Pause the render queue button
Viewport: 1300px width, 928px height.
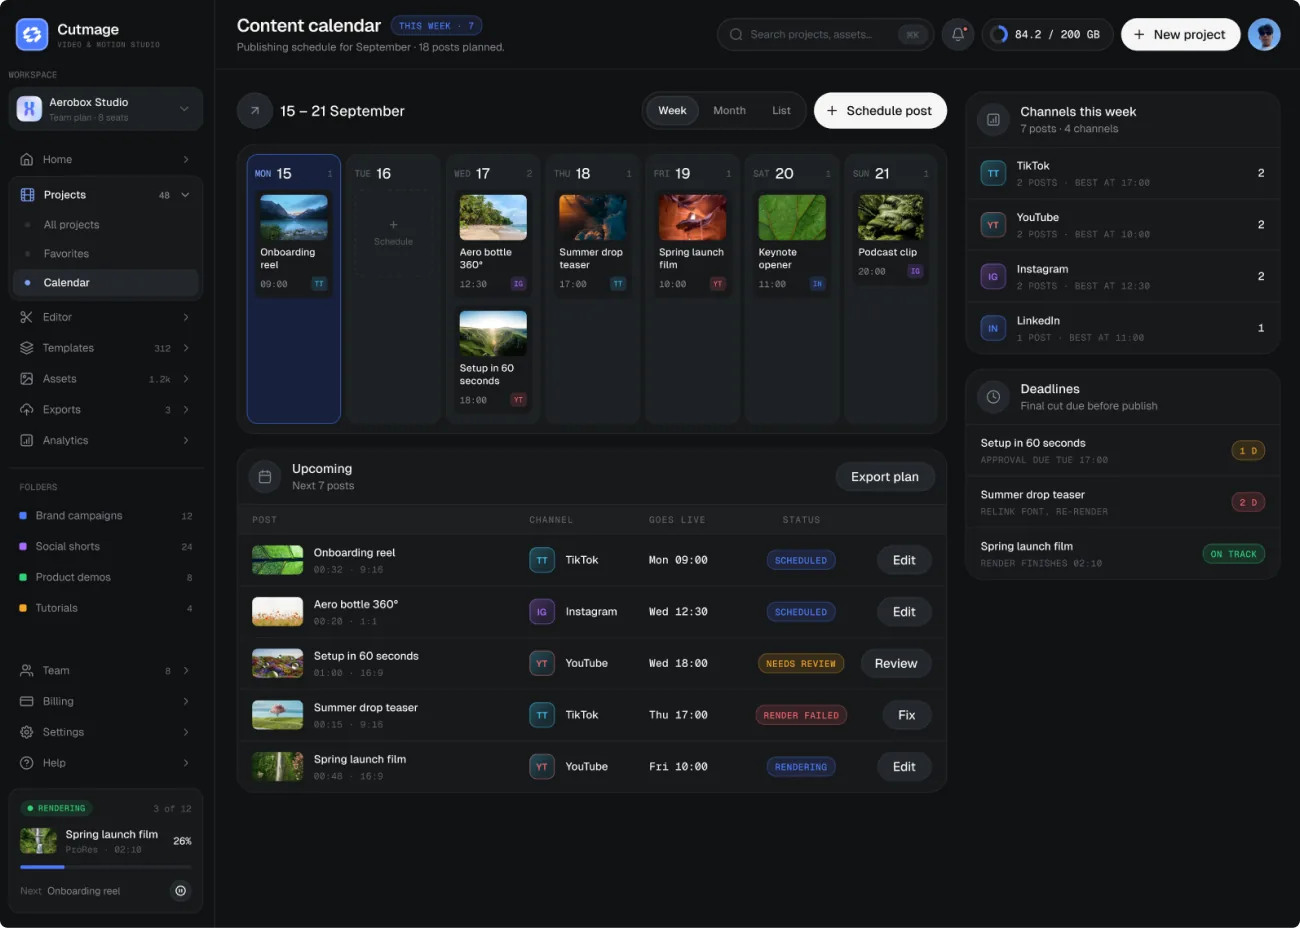click(180, 891)
